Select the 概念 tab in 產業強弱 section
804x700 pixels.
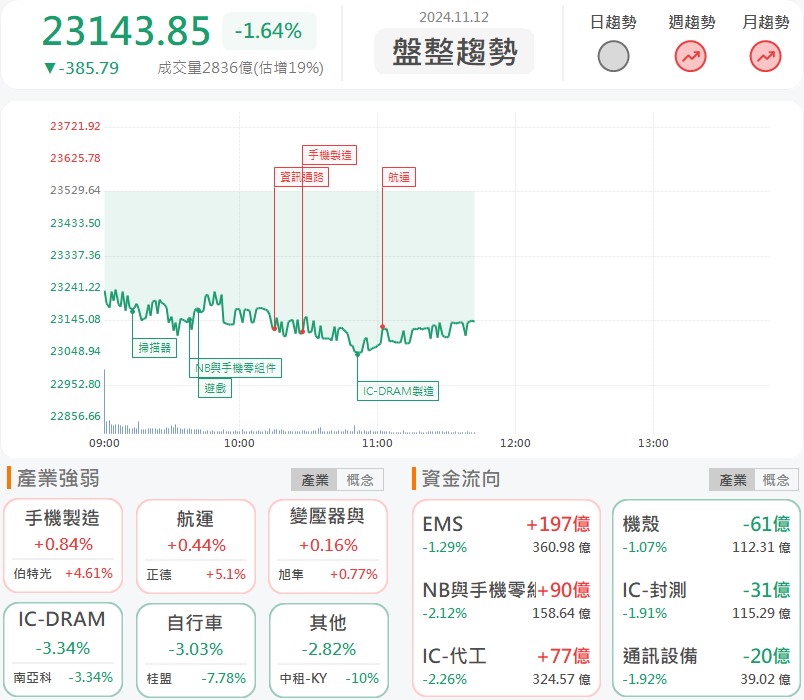coord(360,480)
